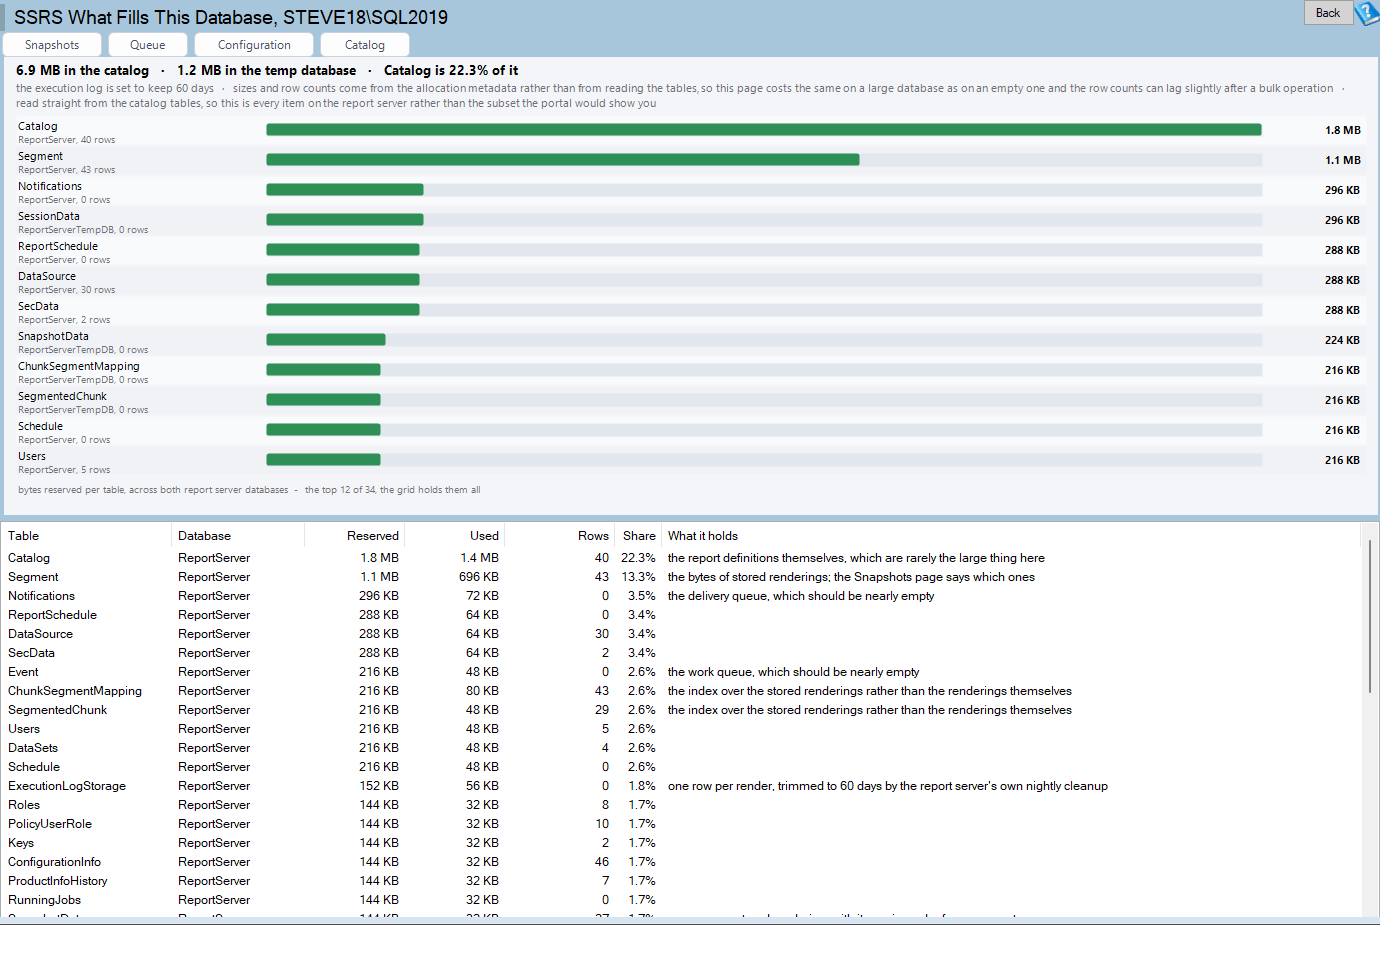The height and width of the screenshot is (976, 1380).
Task: Click the Table column header
Action: (x=87, y=536)
